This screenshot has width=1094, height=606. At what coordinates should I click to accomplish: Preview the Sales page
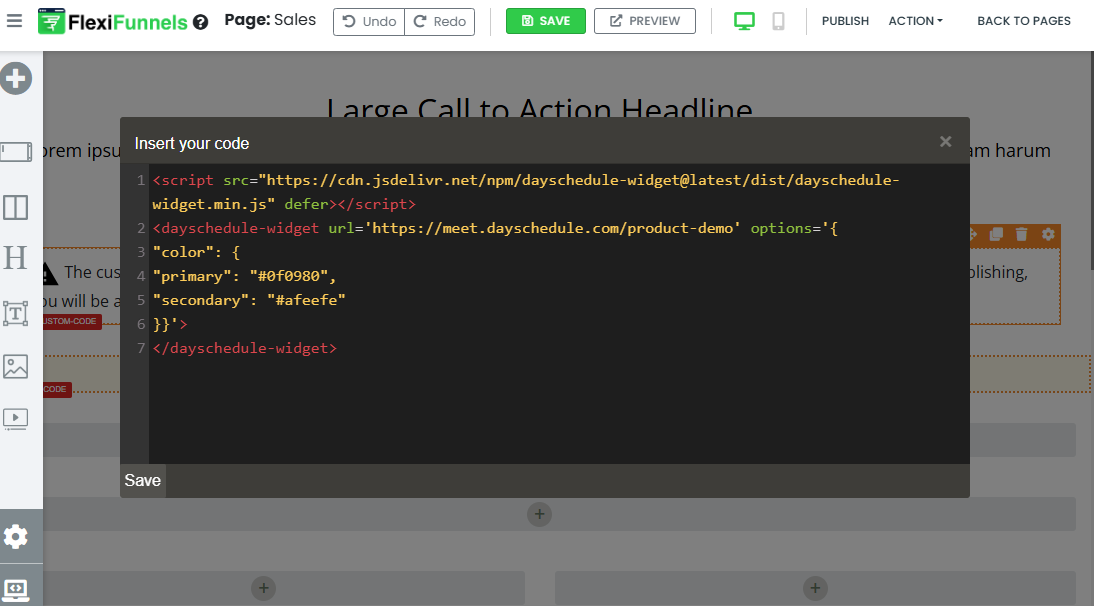[645, 21]
